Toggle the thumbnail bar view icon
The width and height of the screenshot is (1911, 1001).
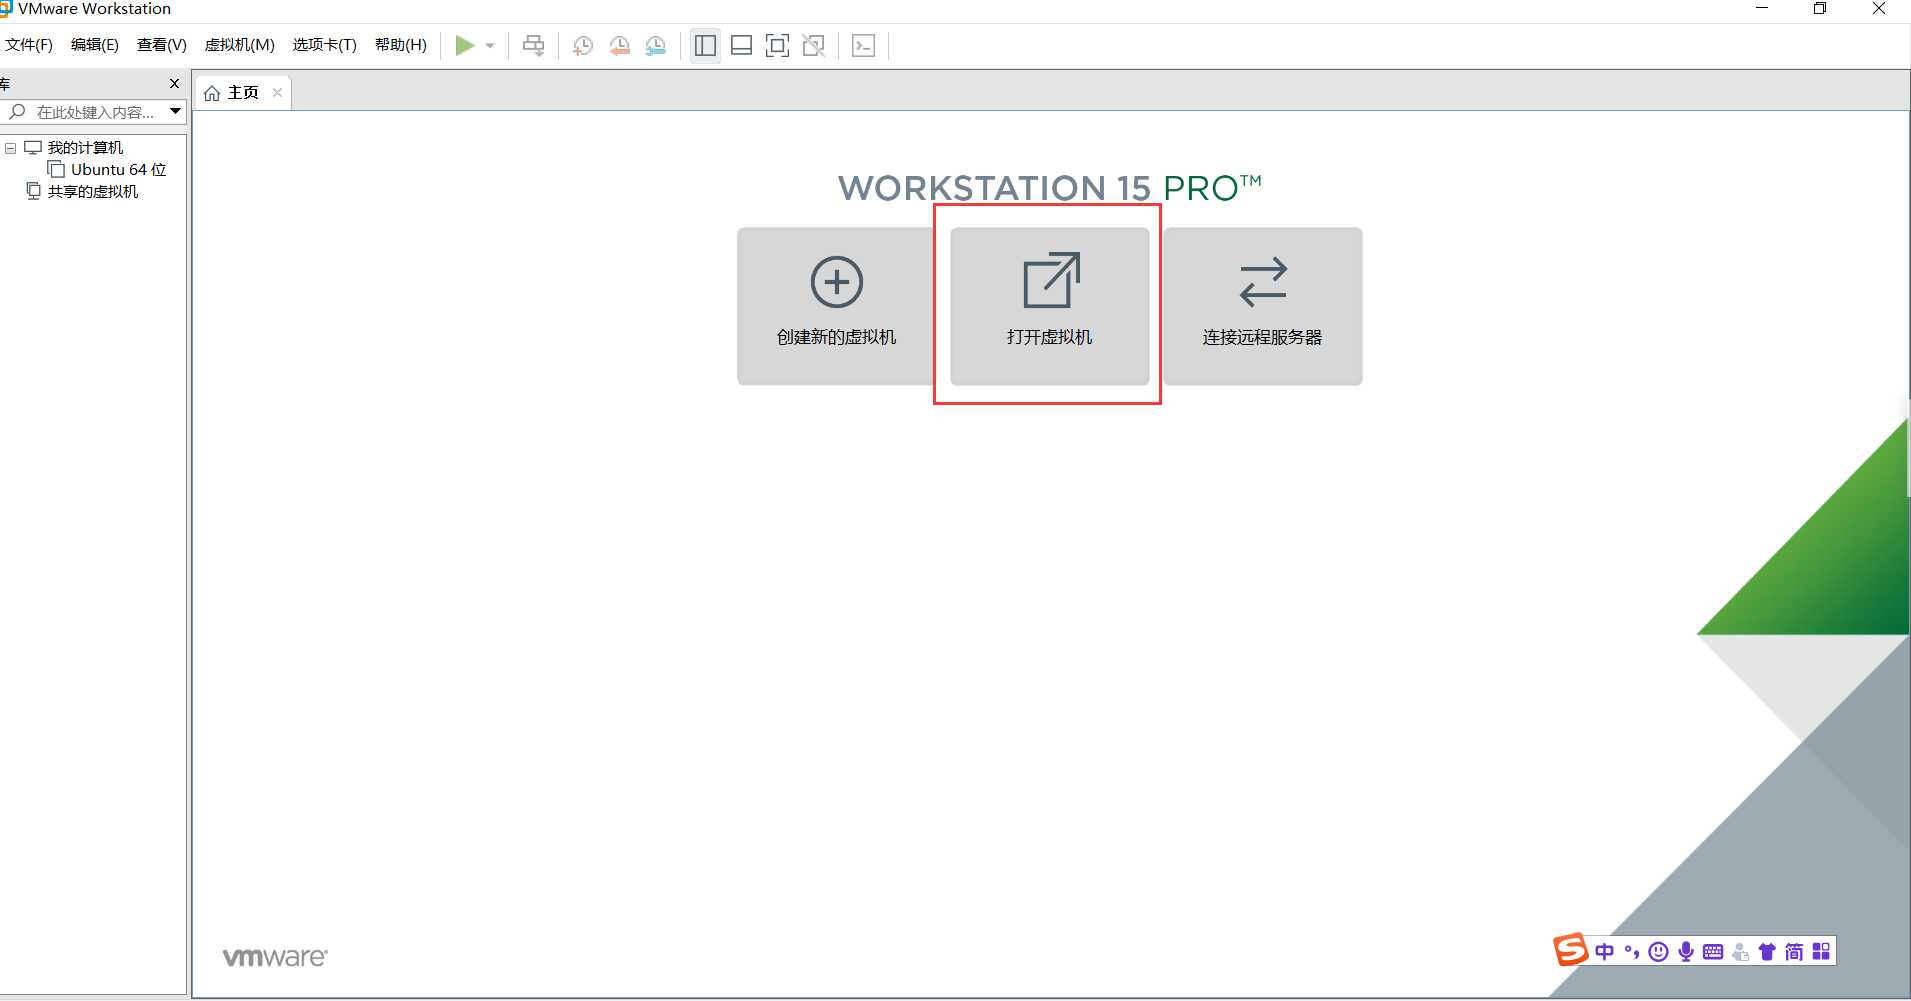coord(741,45)
